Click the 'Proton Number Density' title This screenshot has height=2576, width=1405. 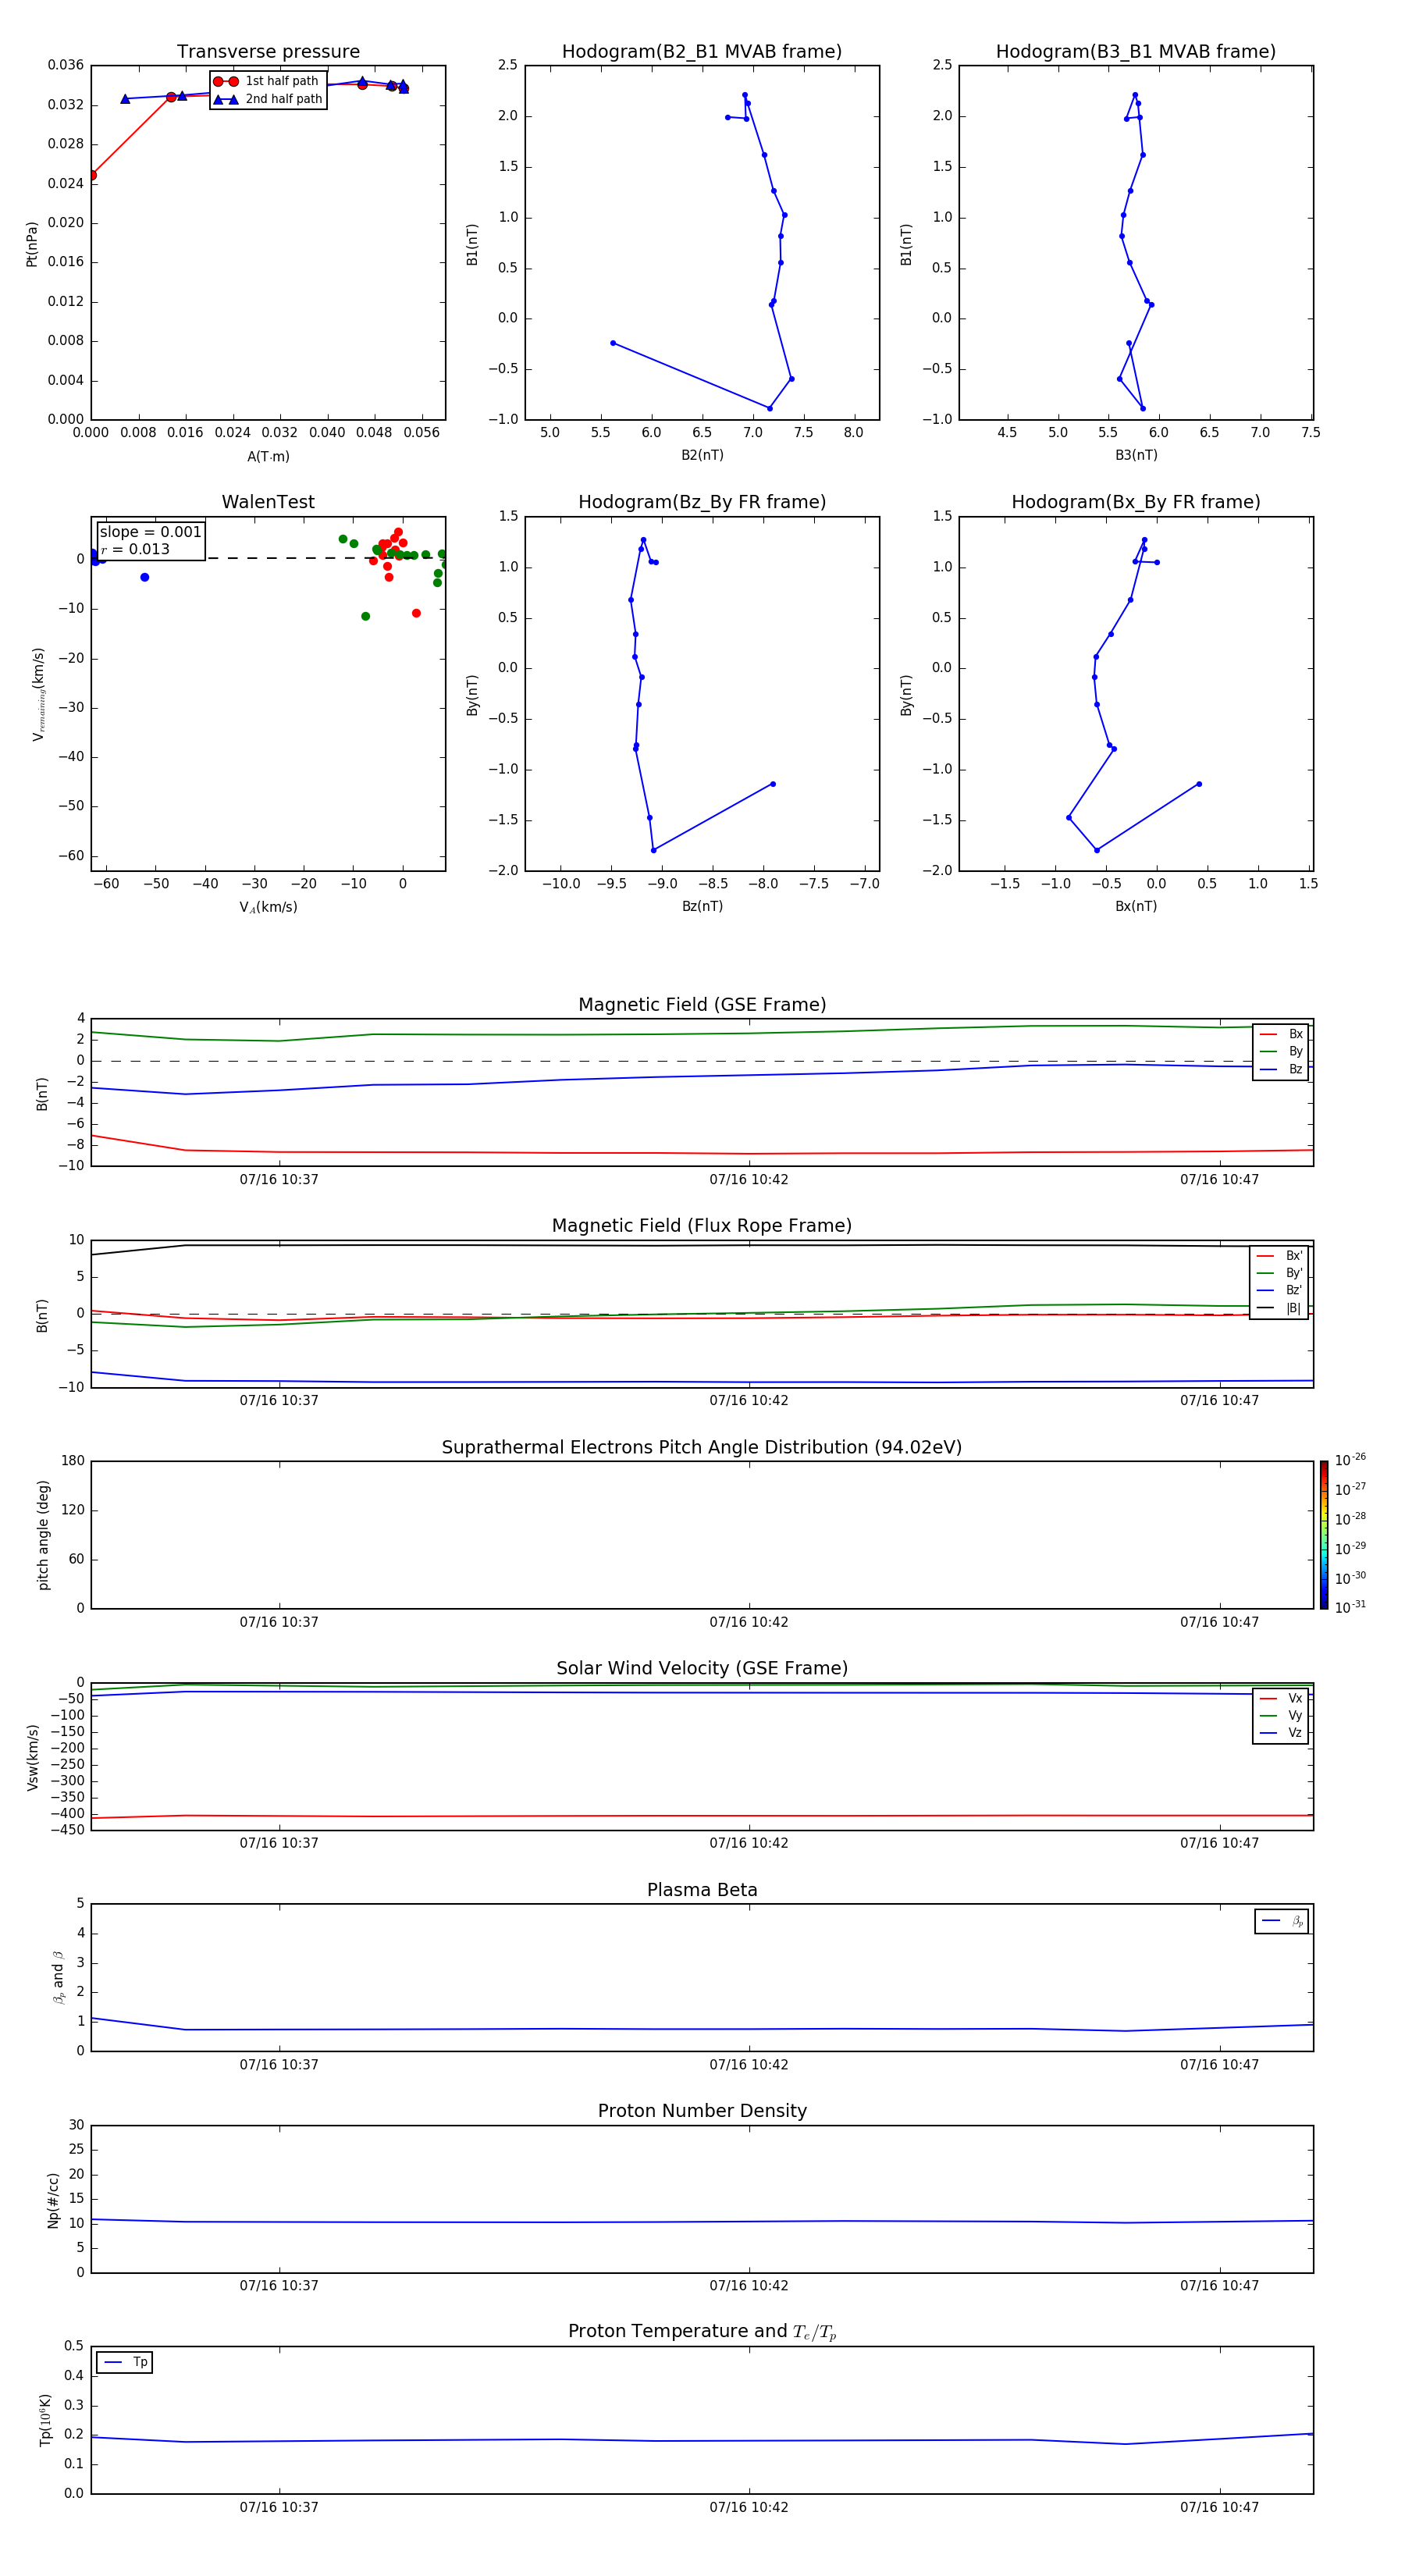pyautogui.click(x=702, y=2111)
